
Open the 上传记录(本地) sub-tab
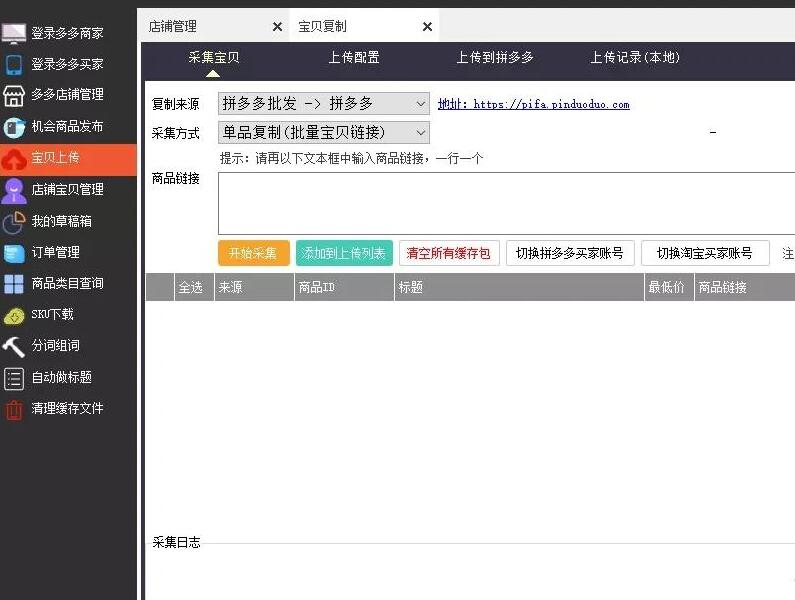(635, 58)
